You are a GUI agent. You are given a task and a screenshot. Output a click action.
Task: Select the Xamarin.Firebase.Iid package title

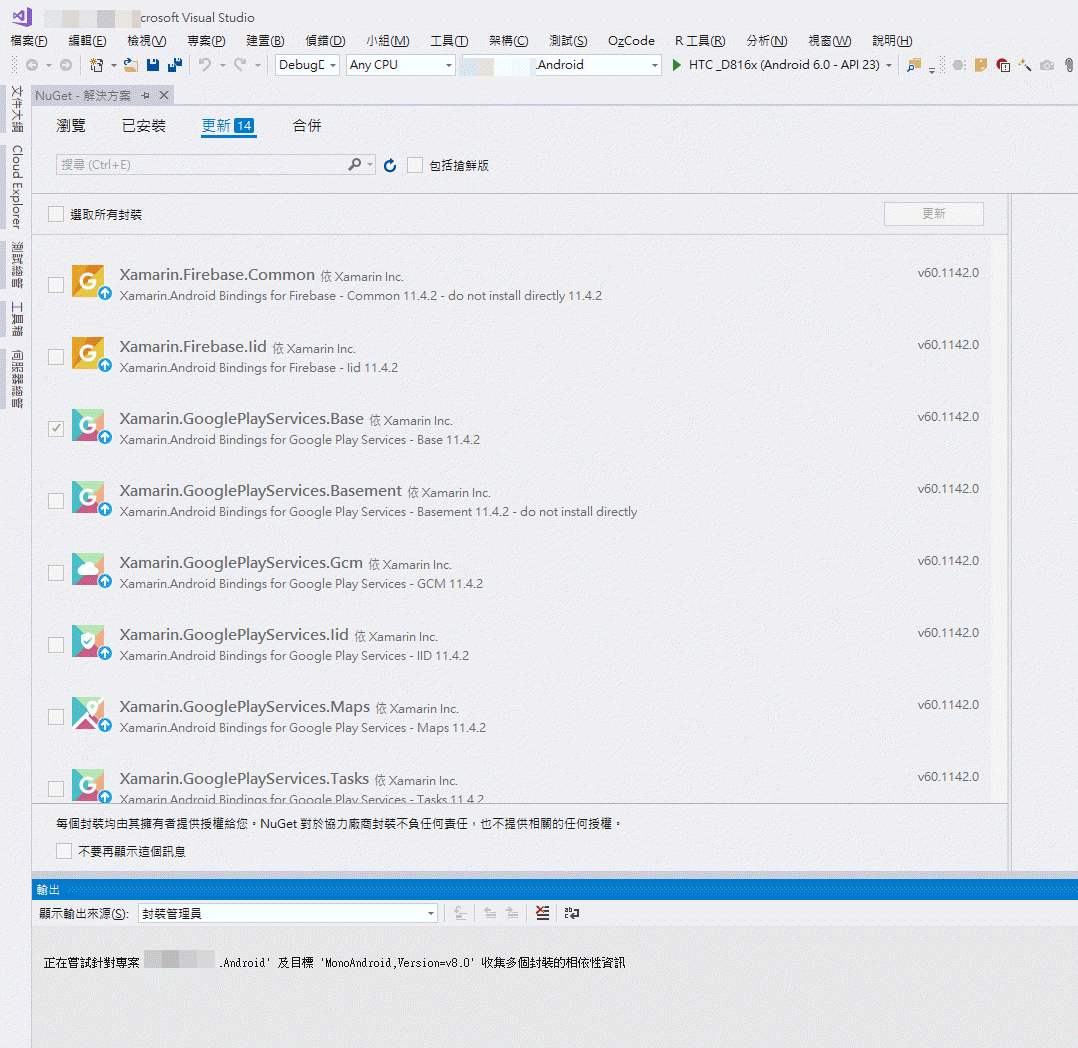tap(193, 347)
